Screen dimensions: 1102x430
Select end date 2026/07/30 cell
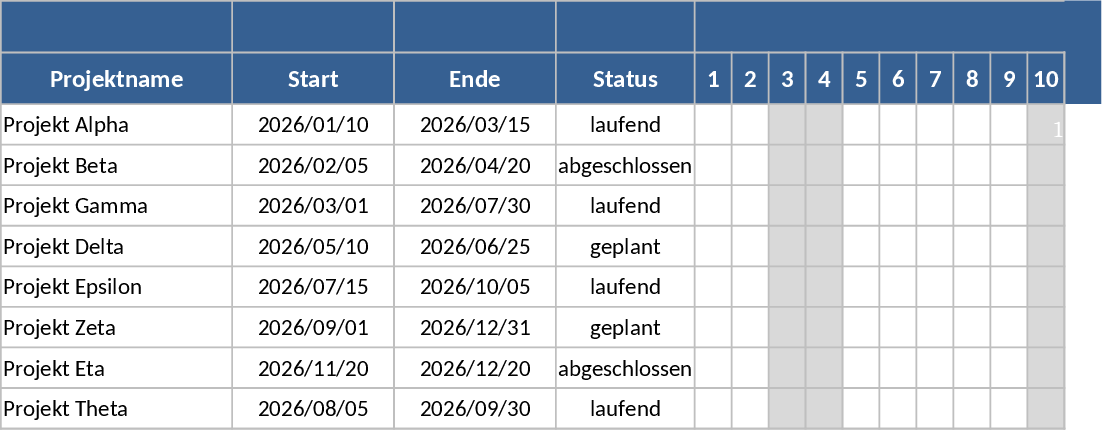[x=474, y=206]
